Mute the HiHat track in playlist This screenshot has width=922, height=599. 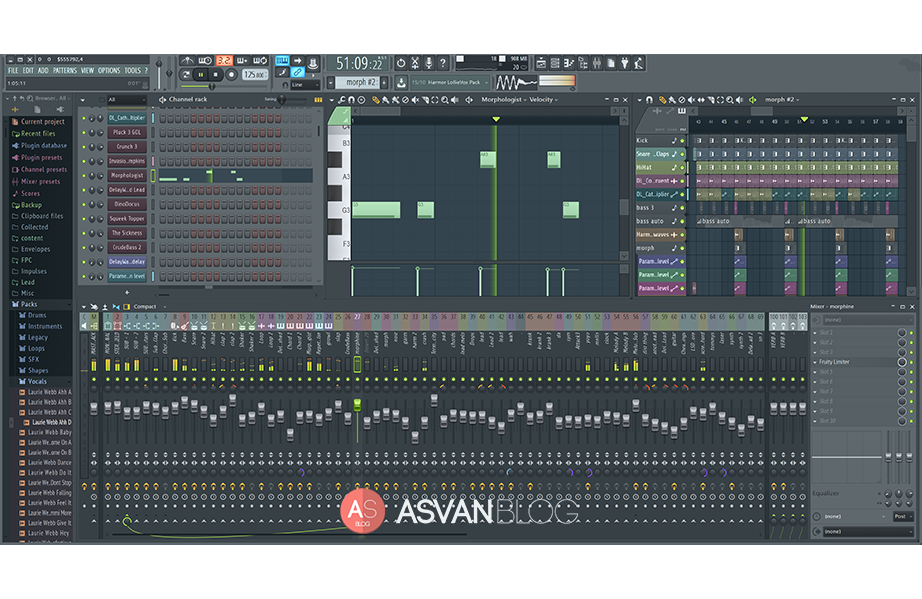click(683, 168)
